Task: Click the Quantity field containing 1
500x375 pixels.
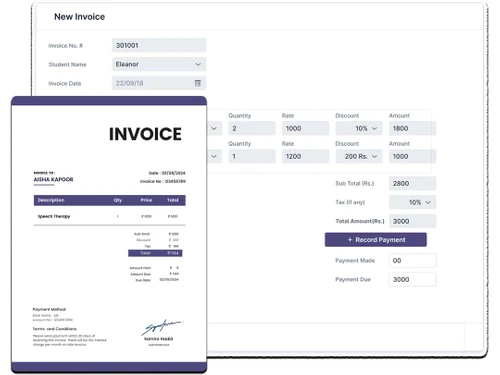Action: pos(252,156)
